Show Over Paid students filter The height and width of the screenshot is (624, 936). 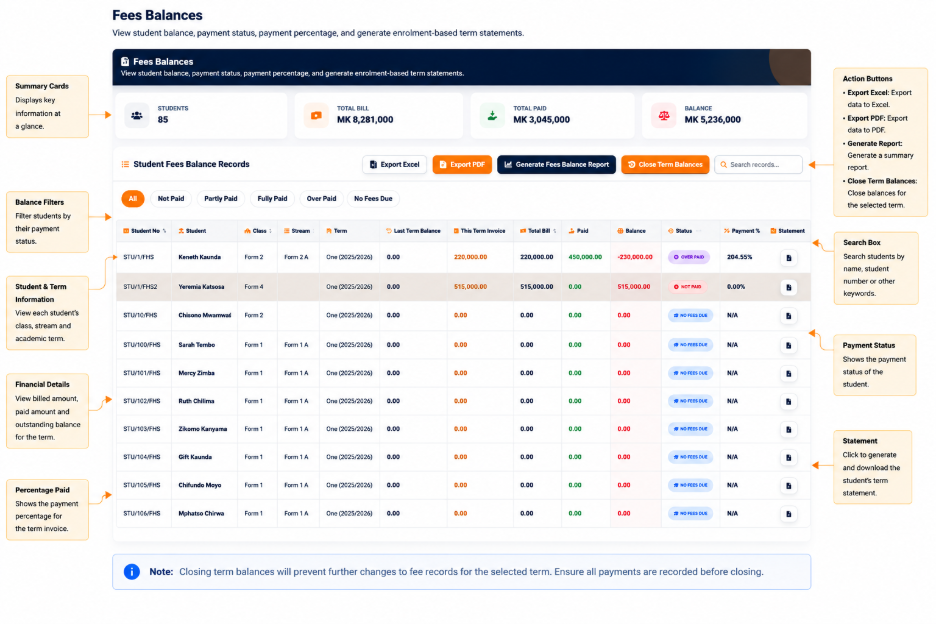click(321, 198)
